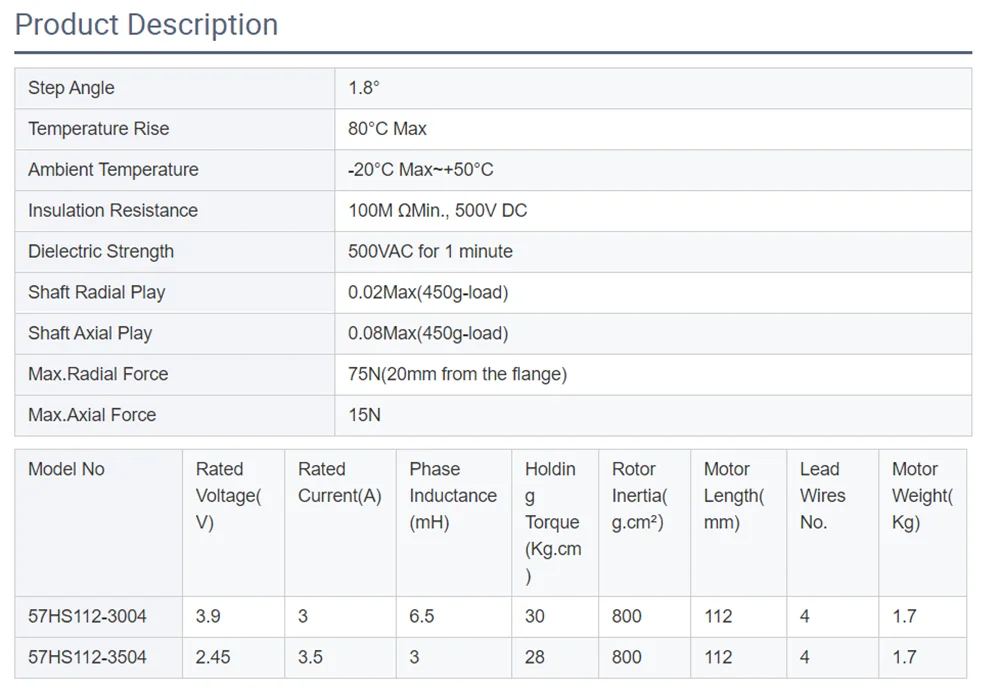Select the Dielectric Strength row label
The image size is (1000, 690).
coord(100,252)
